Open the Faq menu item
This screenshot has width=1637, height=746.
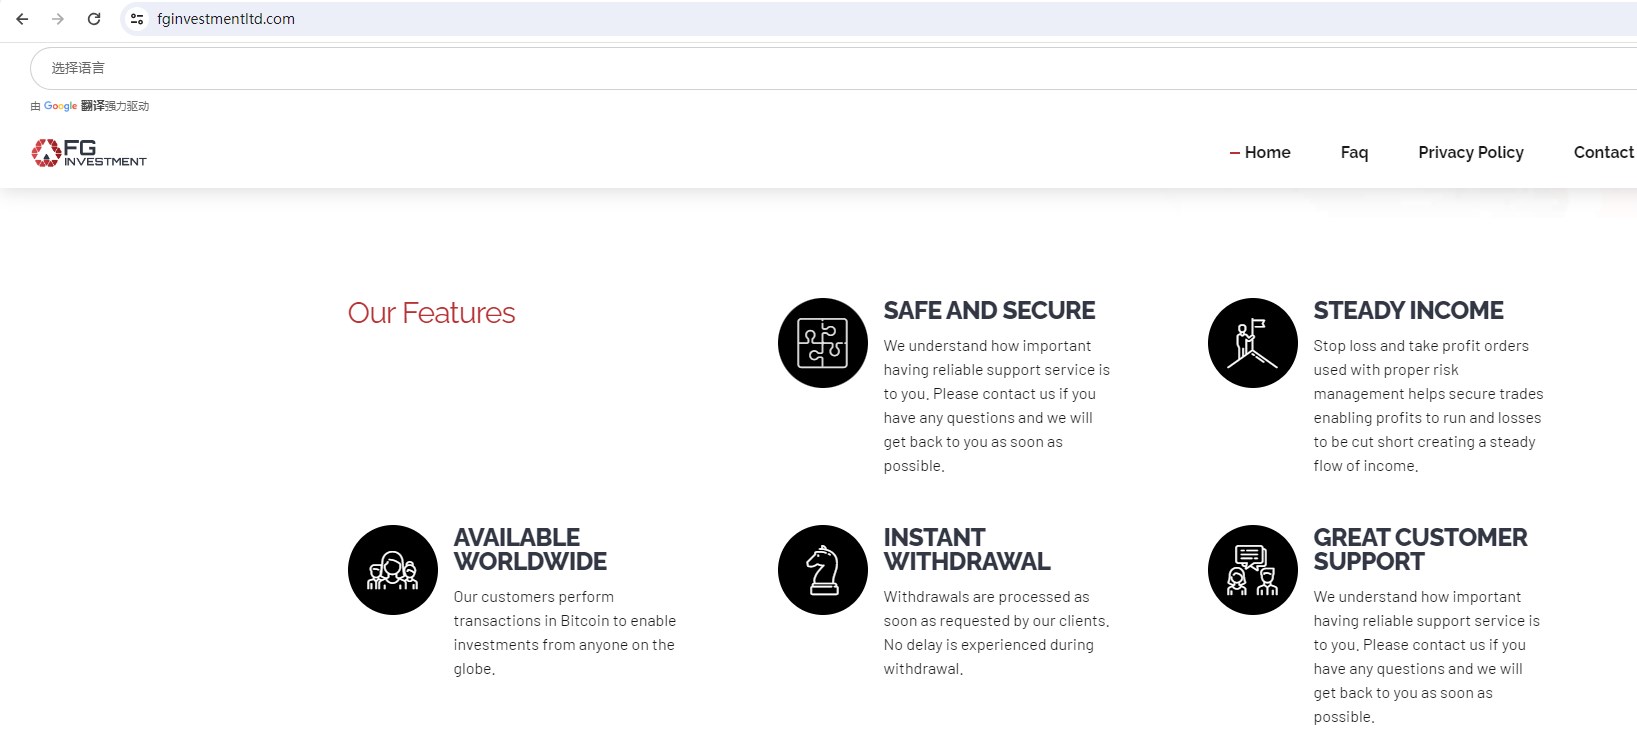coord(1354,152)
